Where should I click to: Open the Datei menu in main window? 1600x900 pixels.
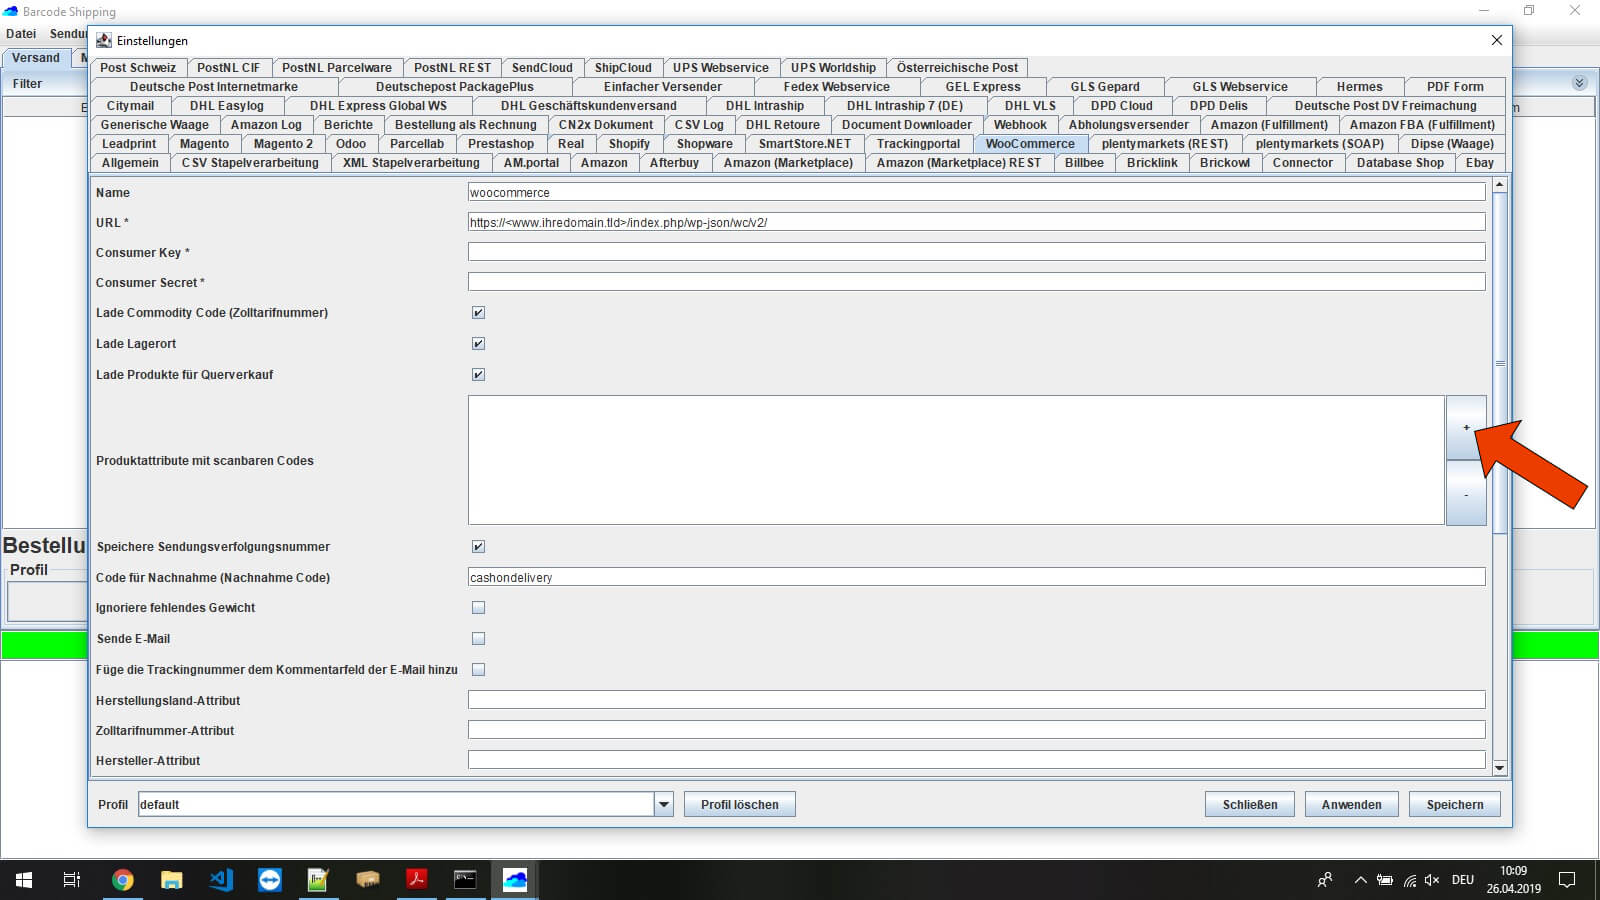click(x=21, y=33)
